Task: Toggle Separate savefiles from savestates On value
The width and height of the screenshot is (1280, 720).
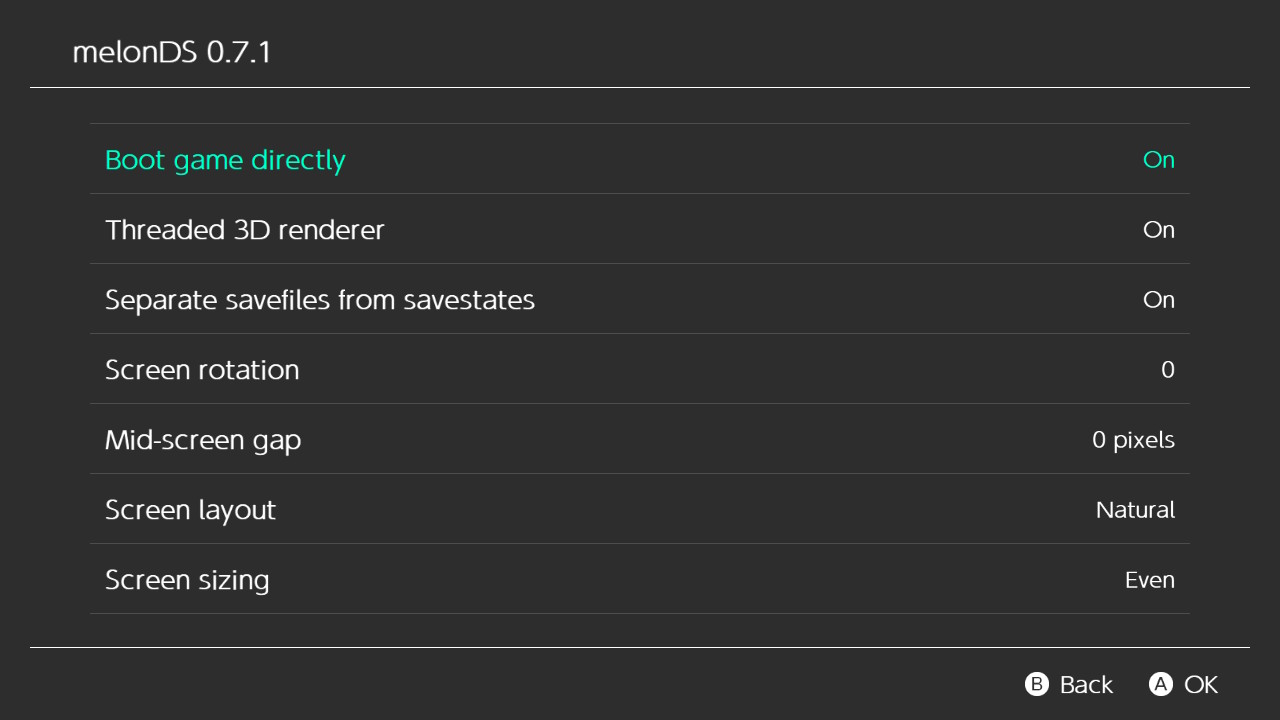Action: [x=1158, y=300]
